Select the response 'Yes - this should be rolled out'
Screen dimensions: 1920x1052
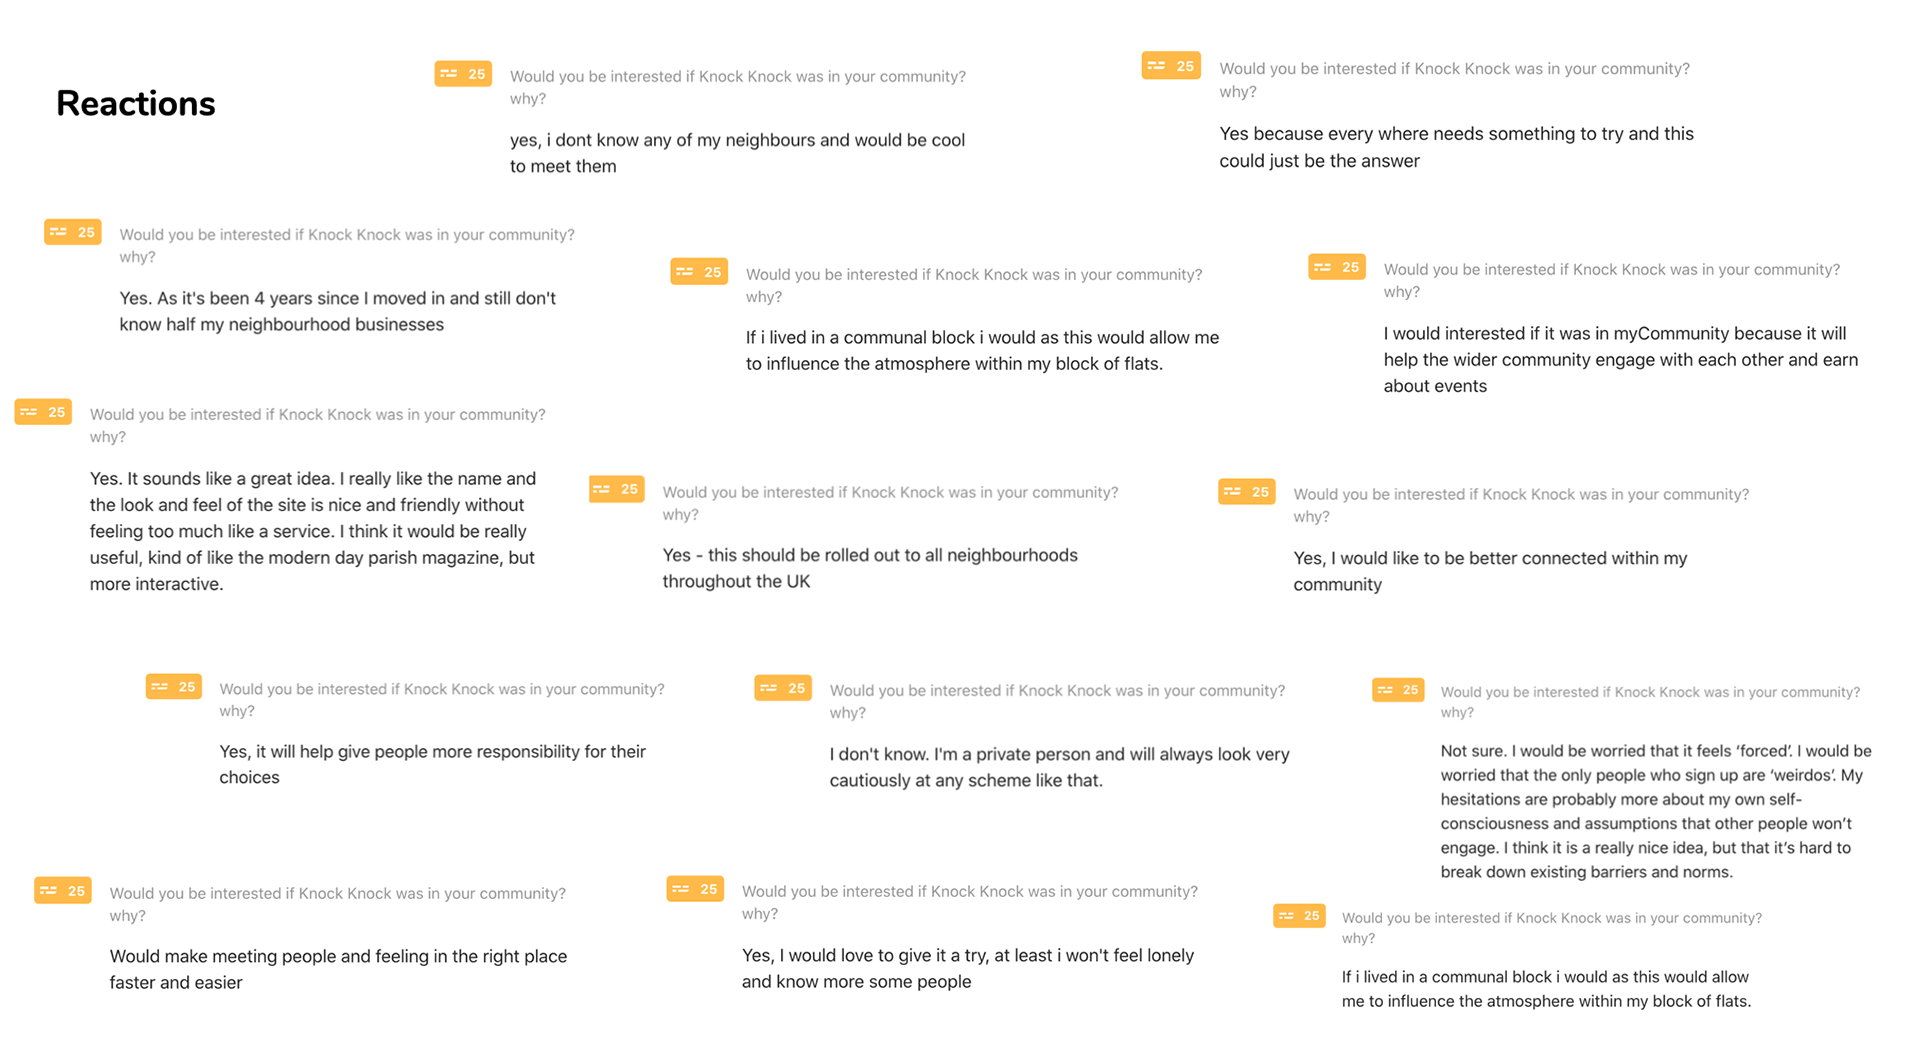870,568
